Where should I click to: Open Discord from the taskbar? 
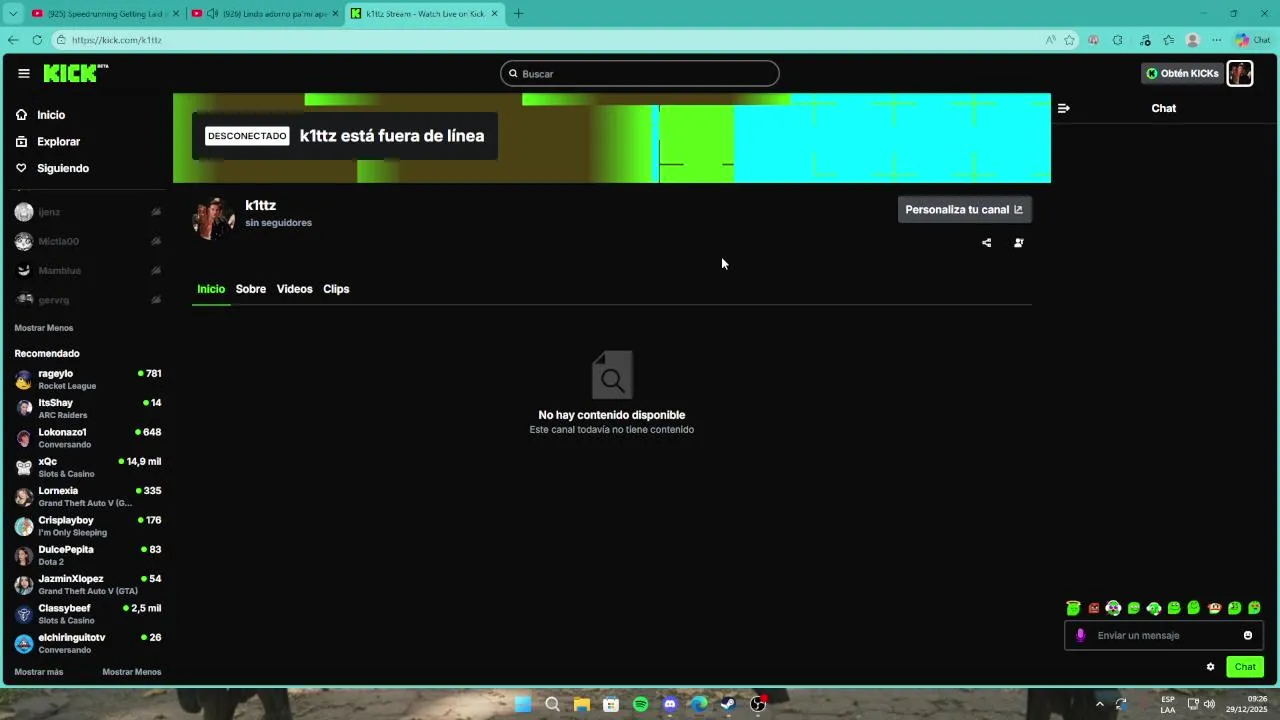click(670, 704)
